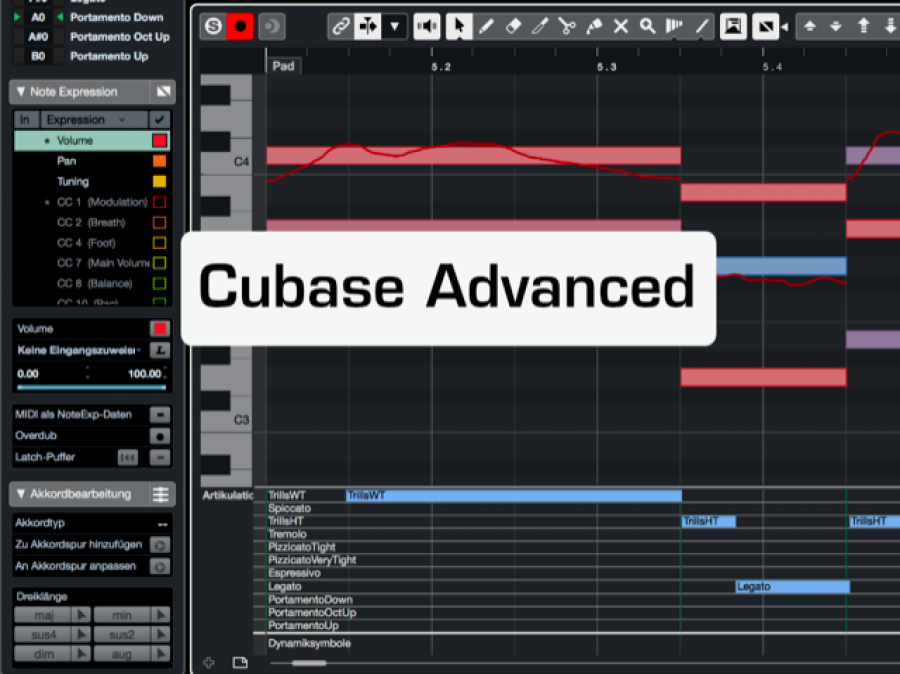Click Zu Akkordspur hinzufügen button
Viewport: 900px width, 674px height.
(x=160, y=545)
